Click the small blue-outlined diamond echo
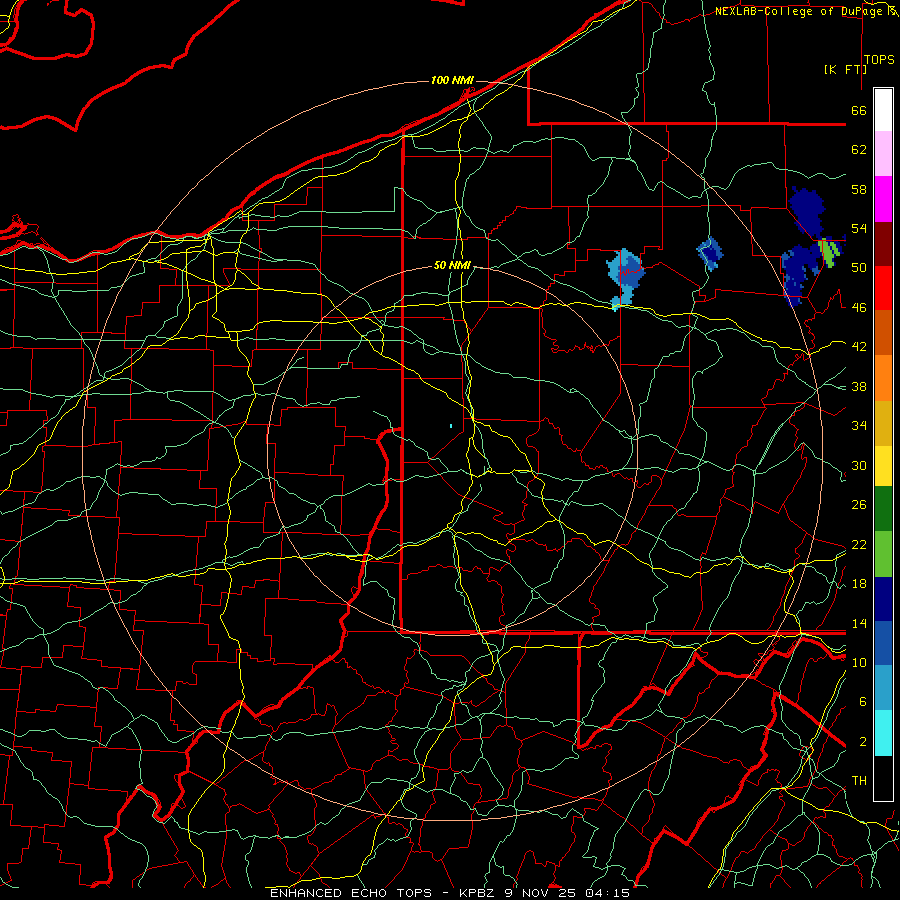Image resolution: width=900 pixels, height=900 pixels. 710,253
